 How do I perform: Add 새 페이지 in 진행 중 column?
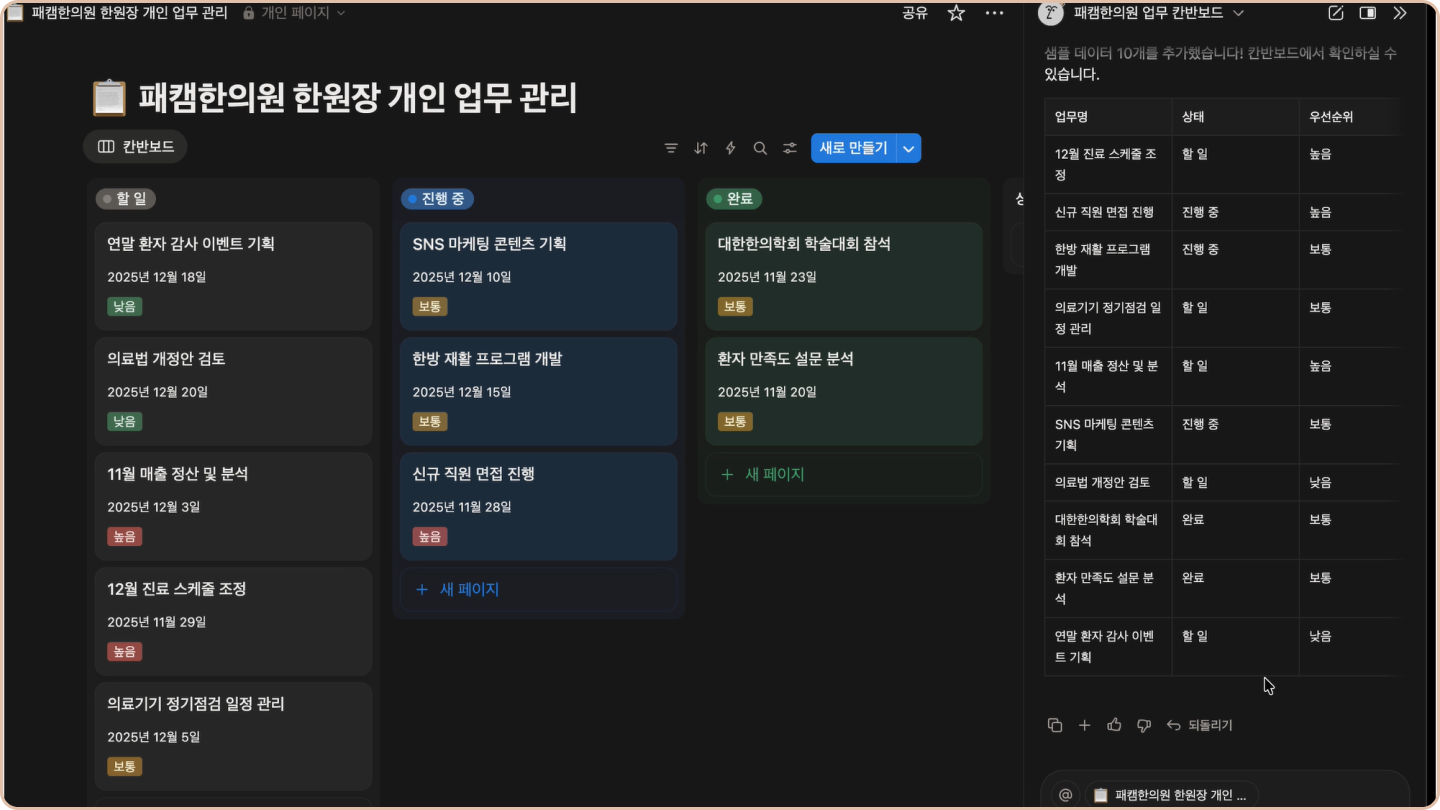tap(539, 590)
